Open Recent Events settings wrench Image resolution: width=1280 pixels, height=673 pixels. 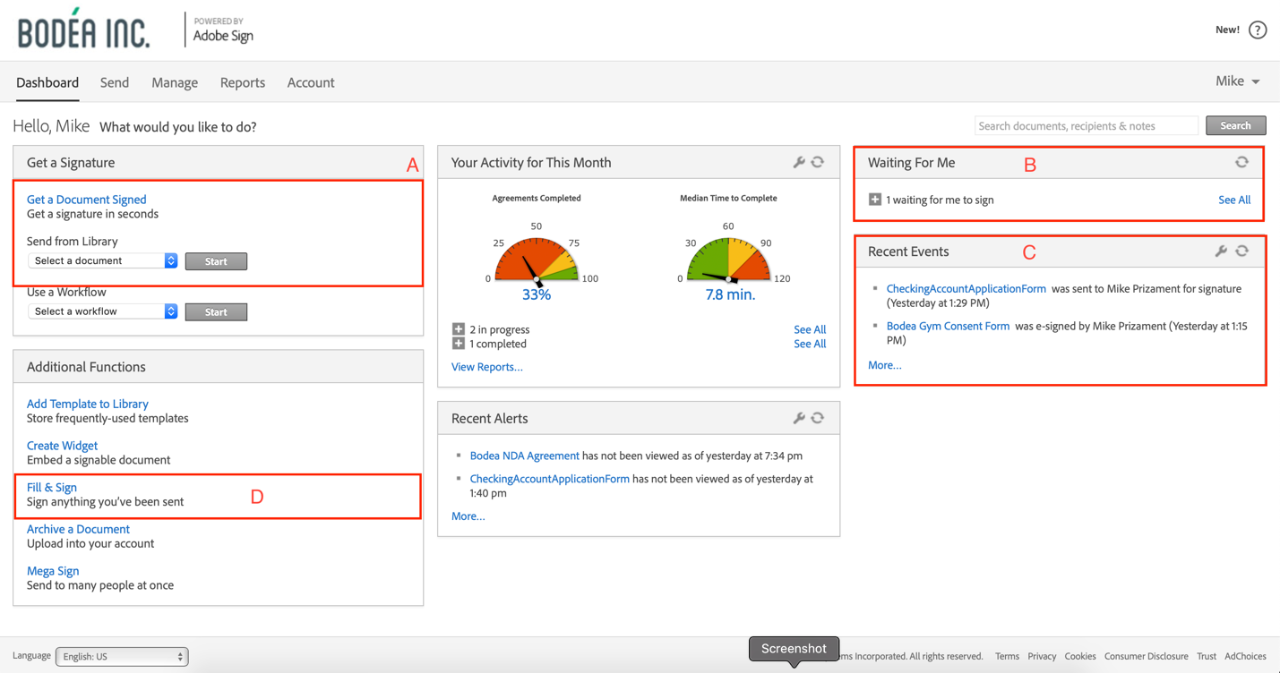pyautogui.click(x=1221, y=251)
